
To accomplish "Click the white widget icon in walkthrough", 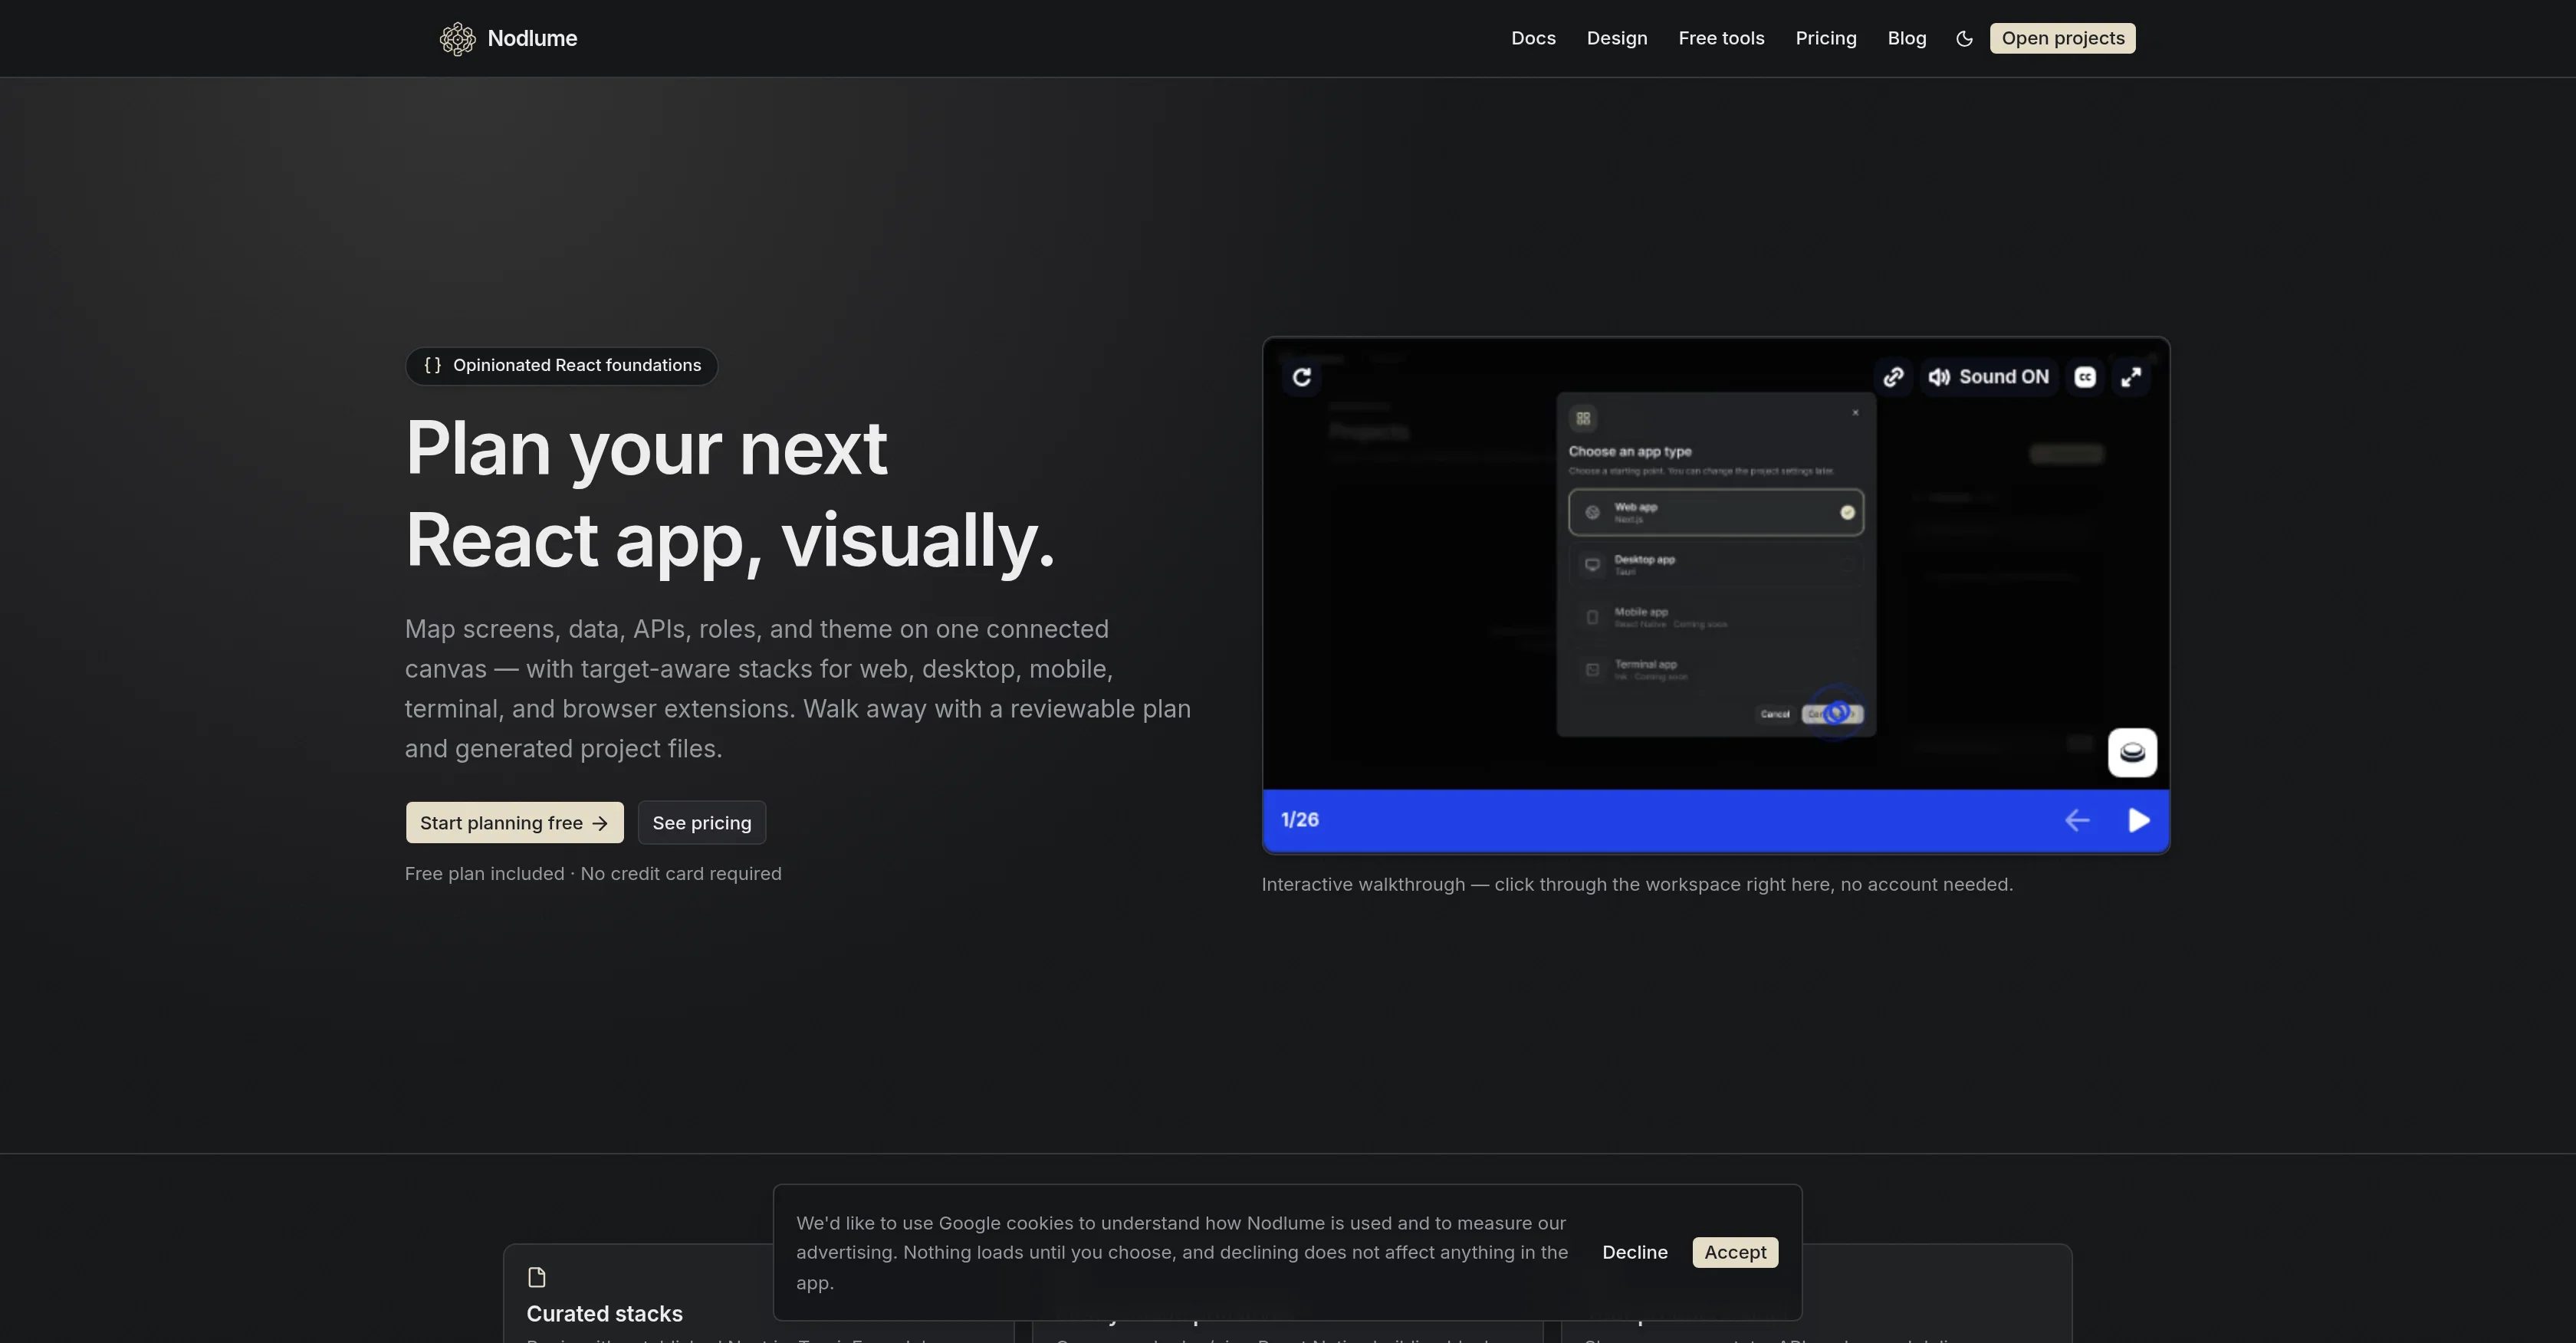I will pyautogui.click(x=2132, y=753).
